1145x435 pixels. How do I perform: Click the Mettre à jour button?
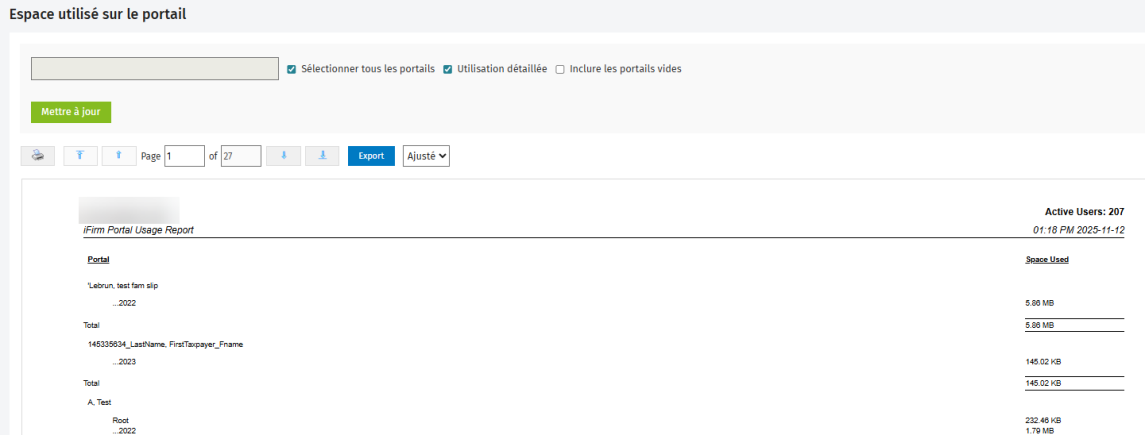[71, 112]
